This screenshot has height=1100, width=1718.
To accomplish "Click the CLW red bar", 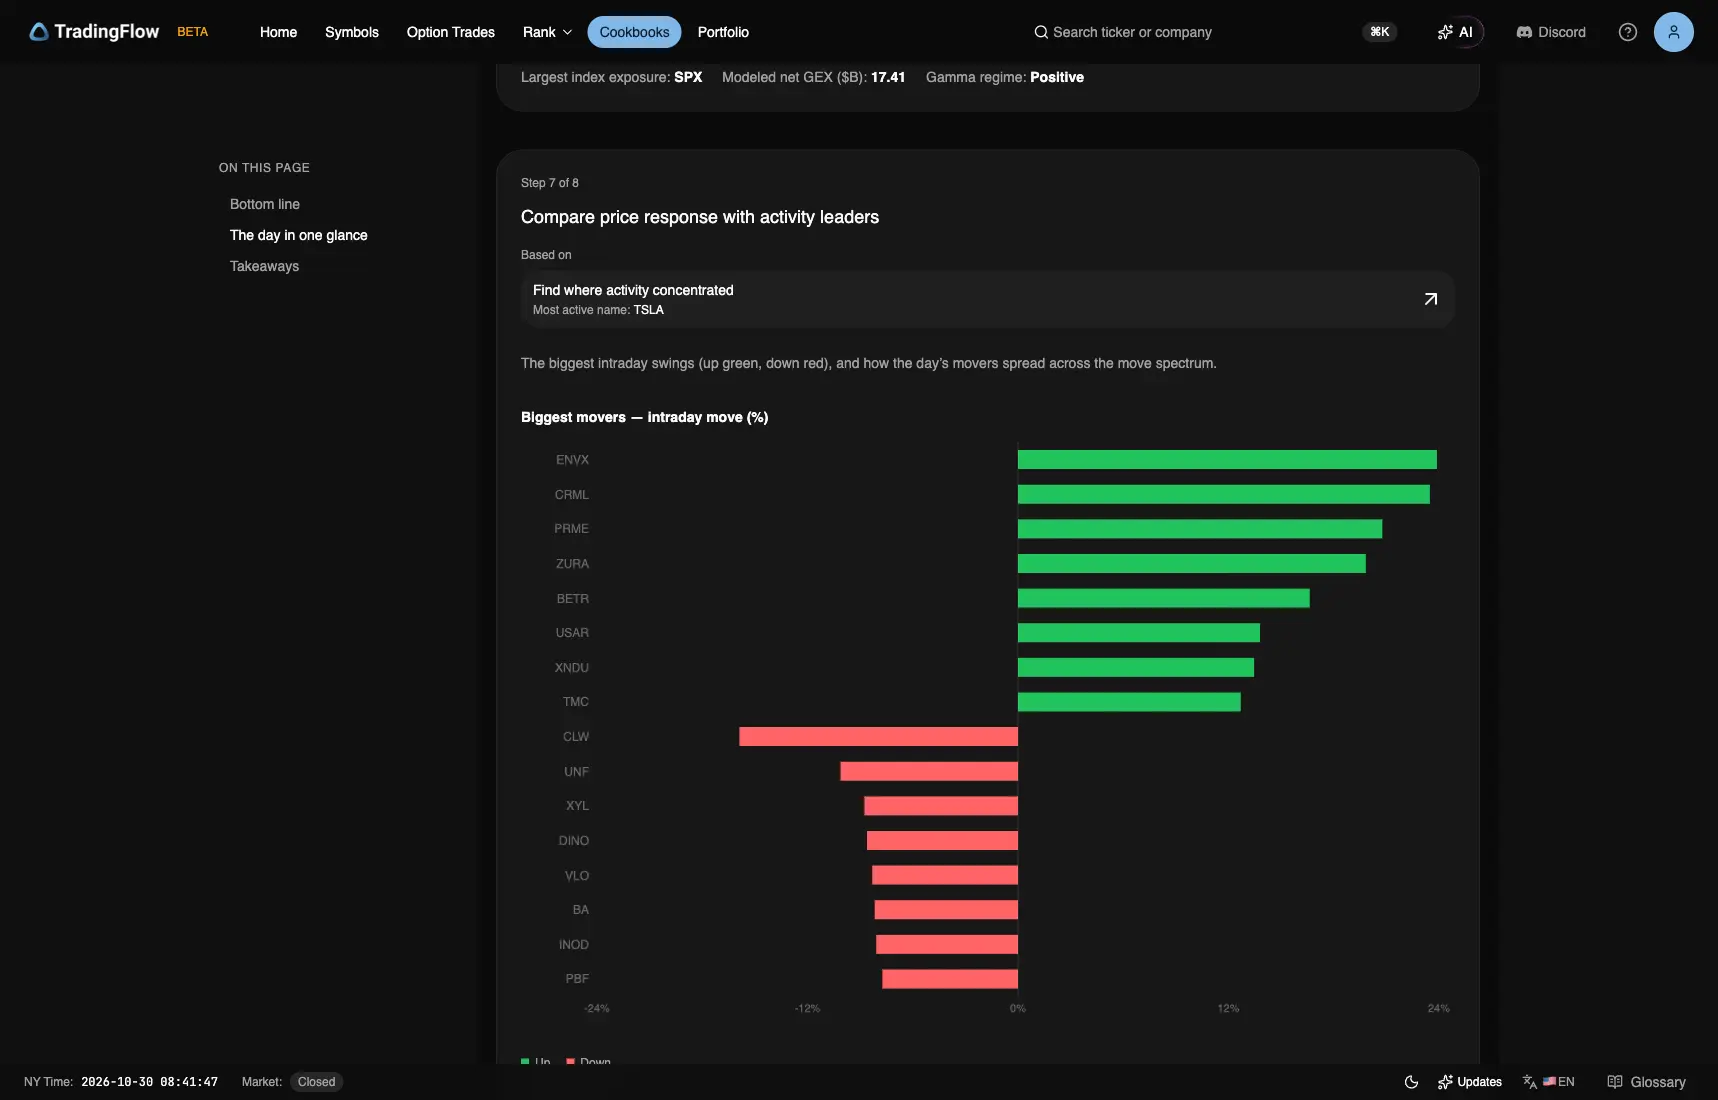I will 878,737.
